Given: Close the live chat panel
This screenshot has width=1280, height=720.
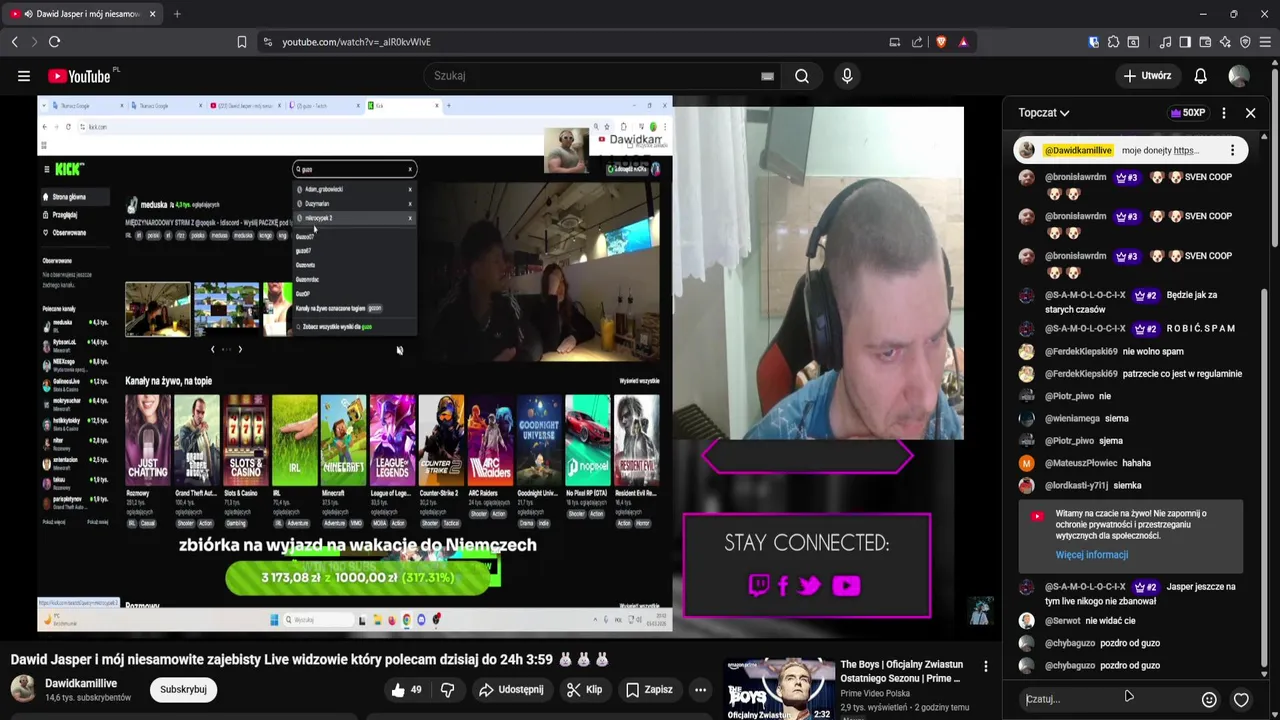Looking at the screenshot, I should [x=1250, y=113].
